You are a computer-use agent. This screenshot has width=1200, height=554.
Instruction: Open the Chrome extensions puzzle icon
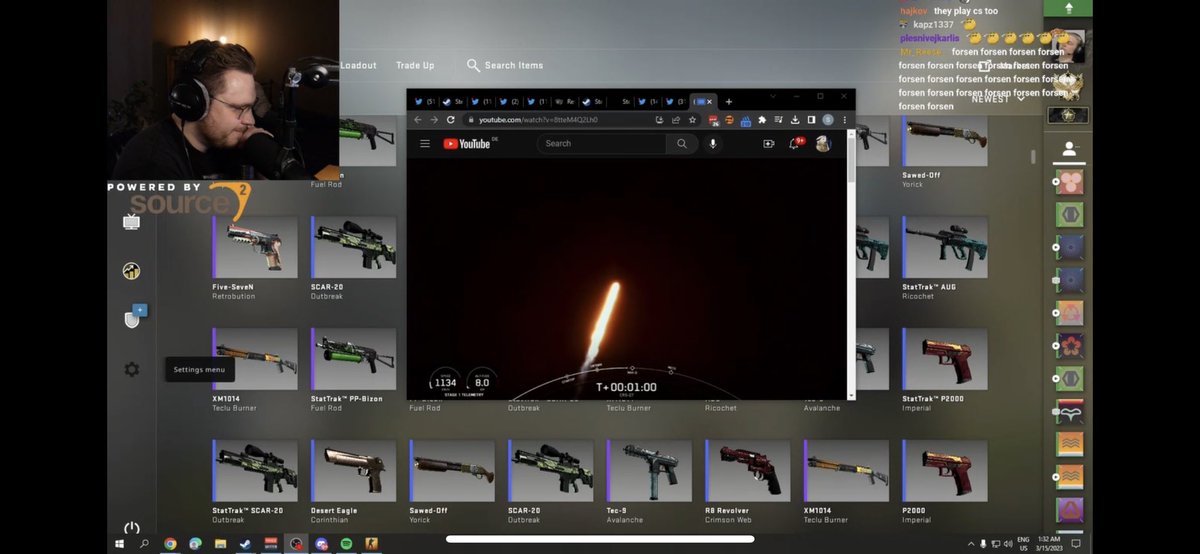click(762, 120)
